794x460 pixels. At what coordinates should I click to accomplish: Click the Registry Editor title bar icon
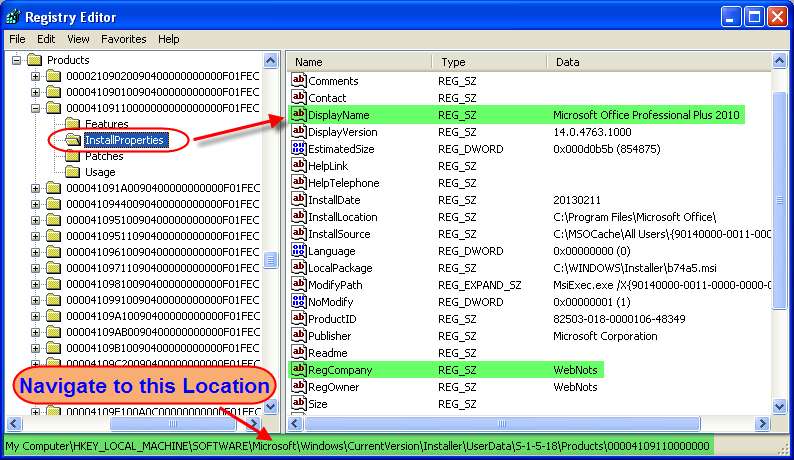click(x=13, y=16)
